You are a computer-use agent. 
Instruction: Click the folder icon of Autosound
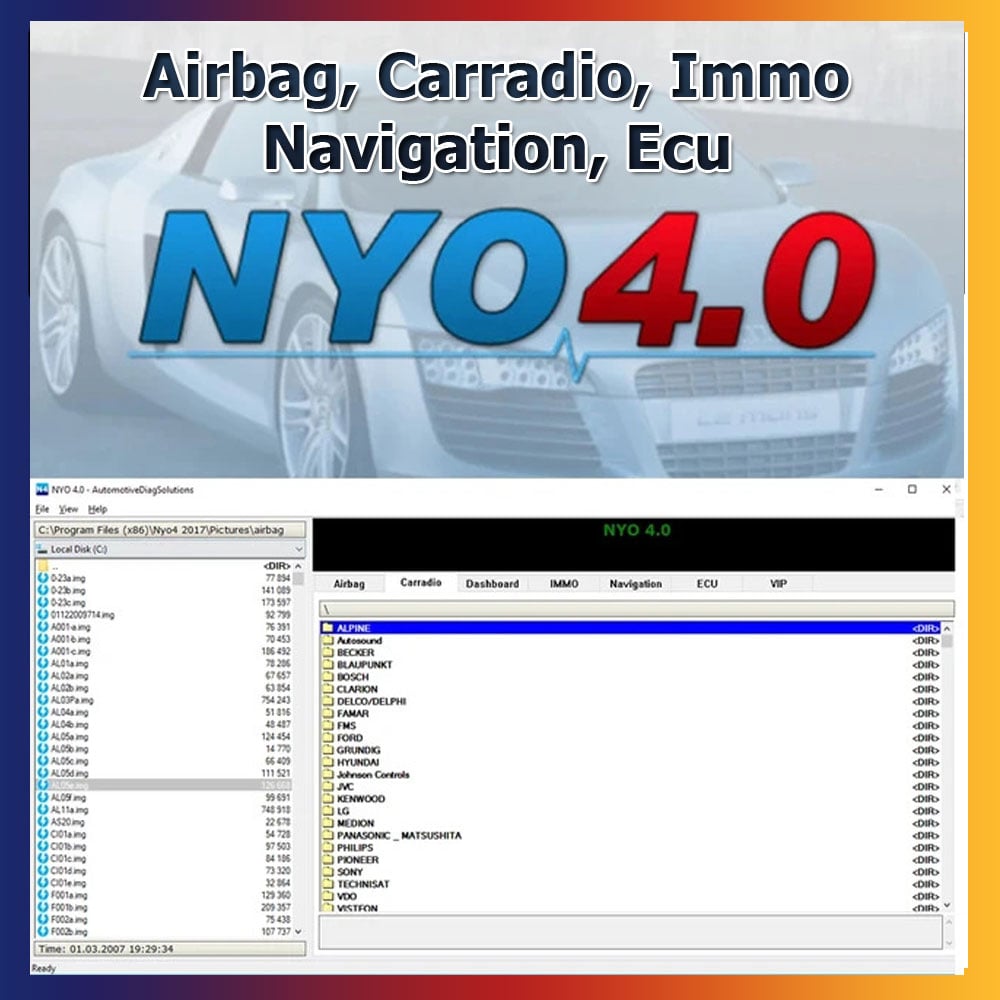coord(328,640)
